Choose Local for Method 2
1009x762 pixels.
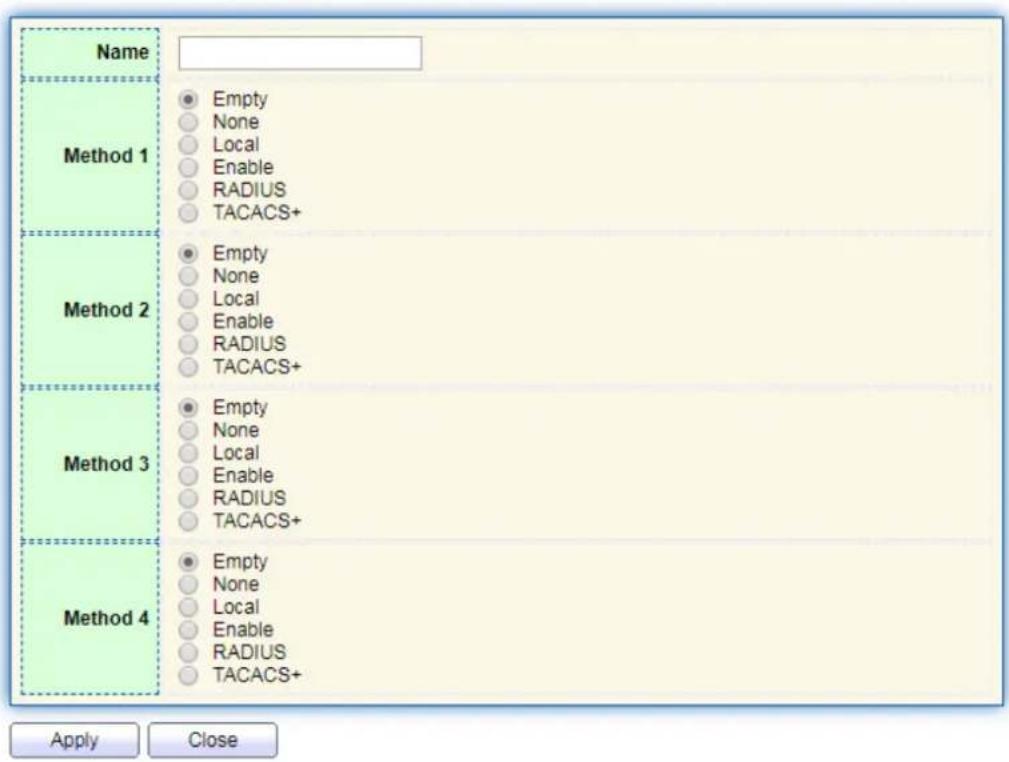pos(188,299)
